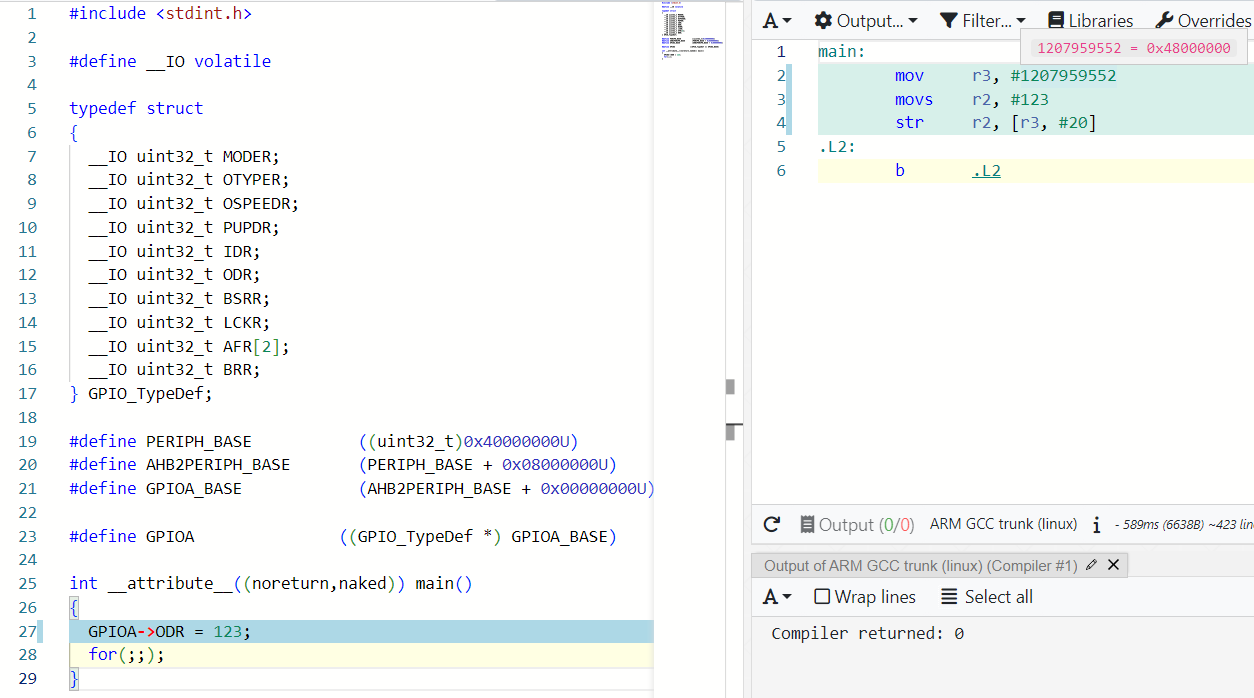This screenshot has width=1254, height=698.
Task: Click the Output receipt icon
Action: pyautogui.click(x=807, y=524)
